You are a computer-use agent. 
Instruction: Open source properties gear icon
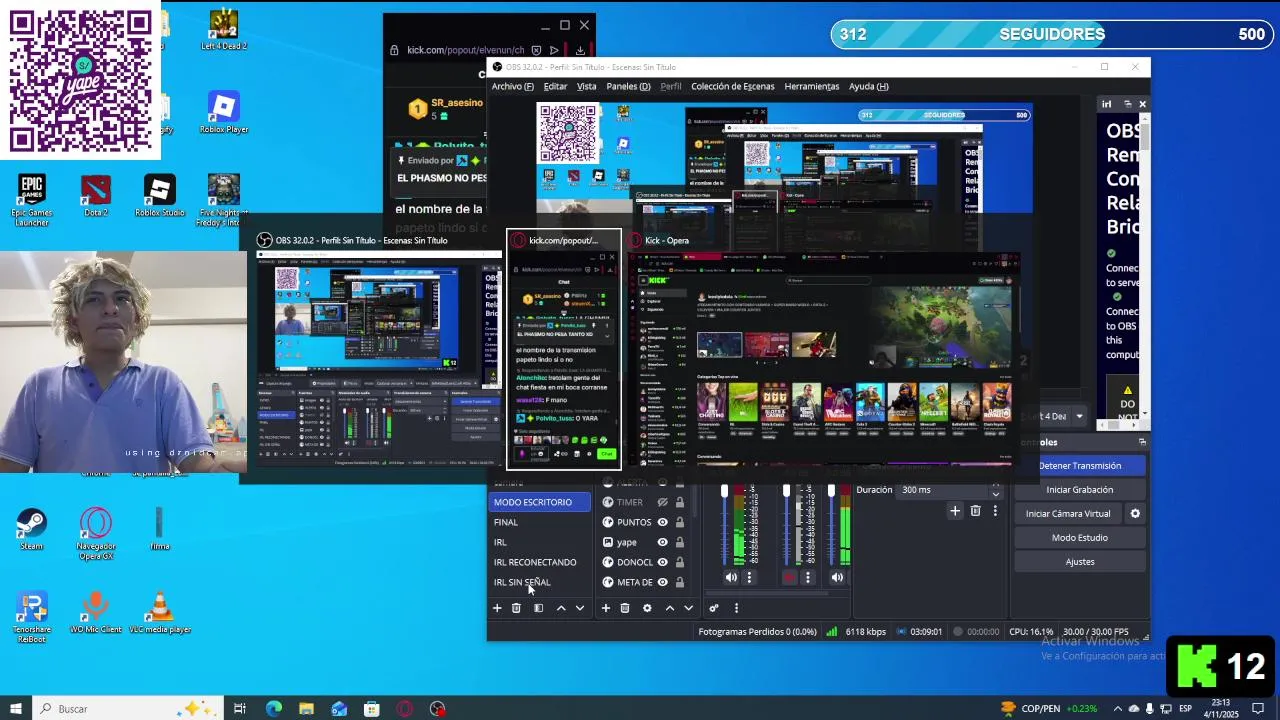pyautogui.click(x=647, y=608)
